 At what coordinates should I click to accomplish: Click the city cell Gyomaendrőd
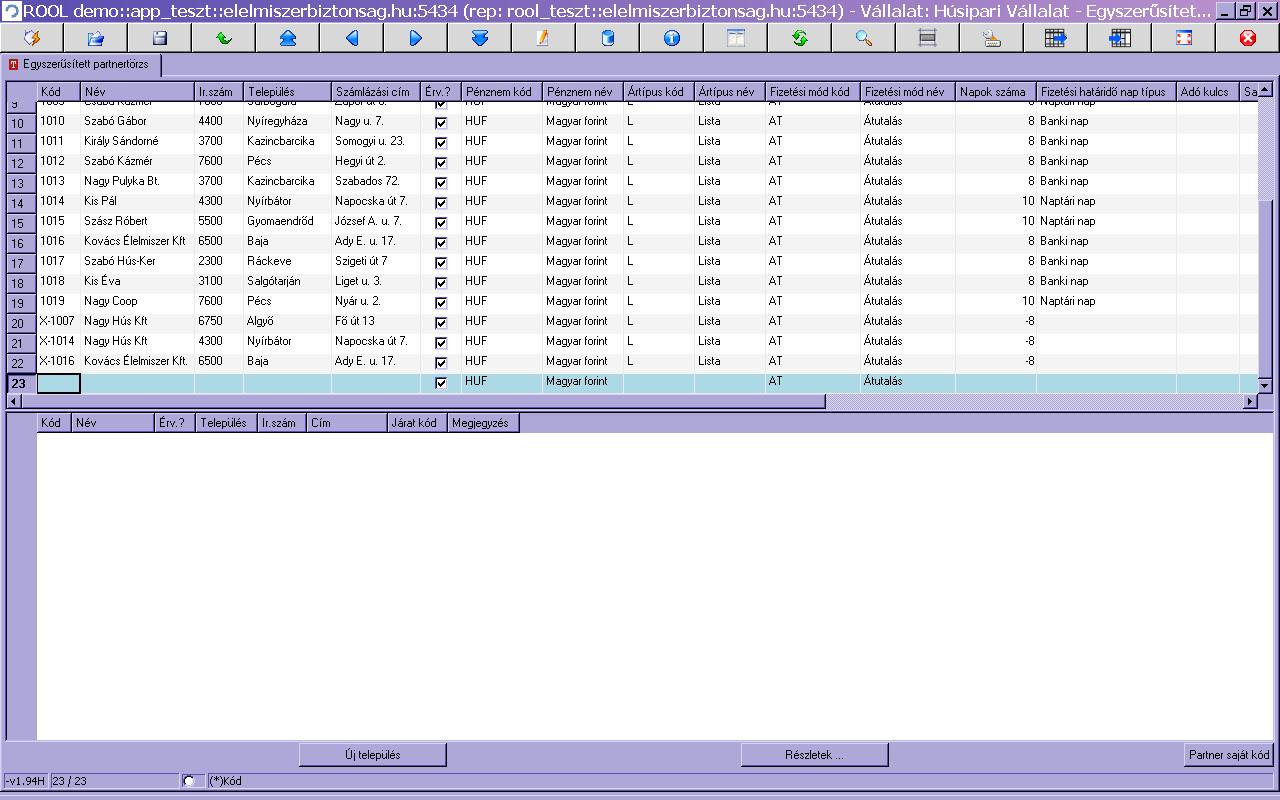click(287, 221)
